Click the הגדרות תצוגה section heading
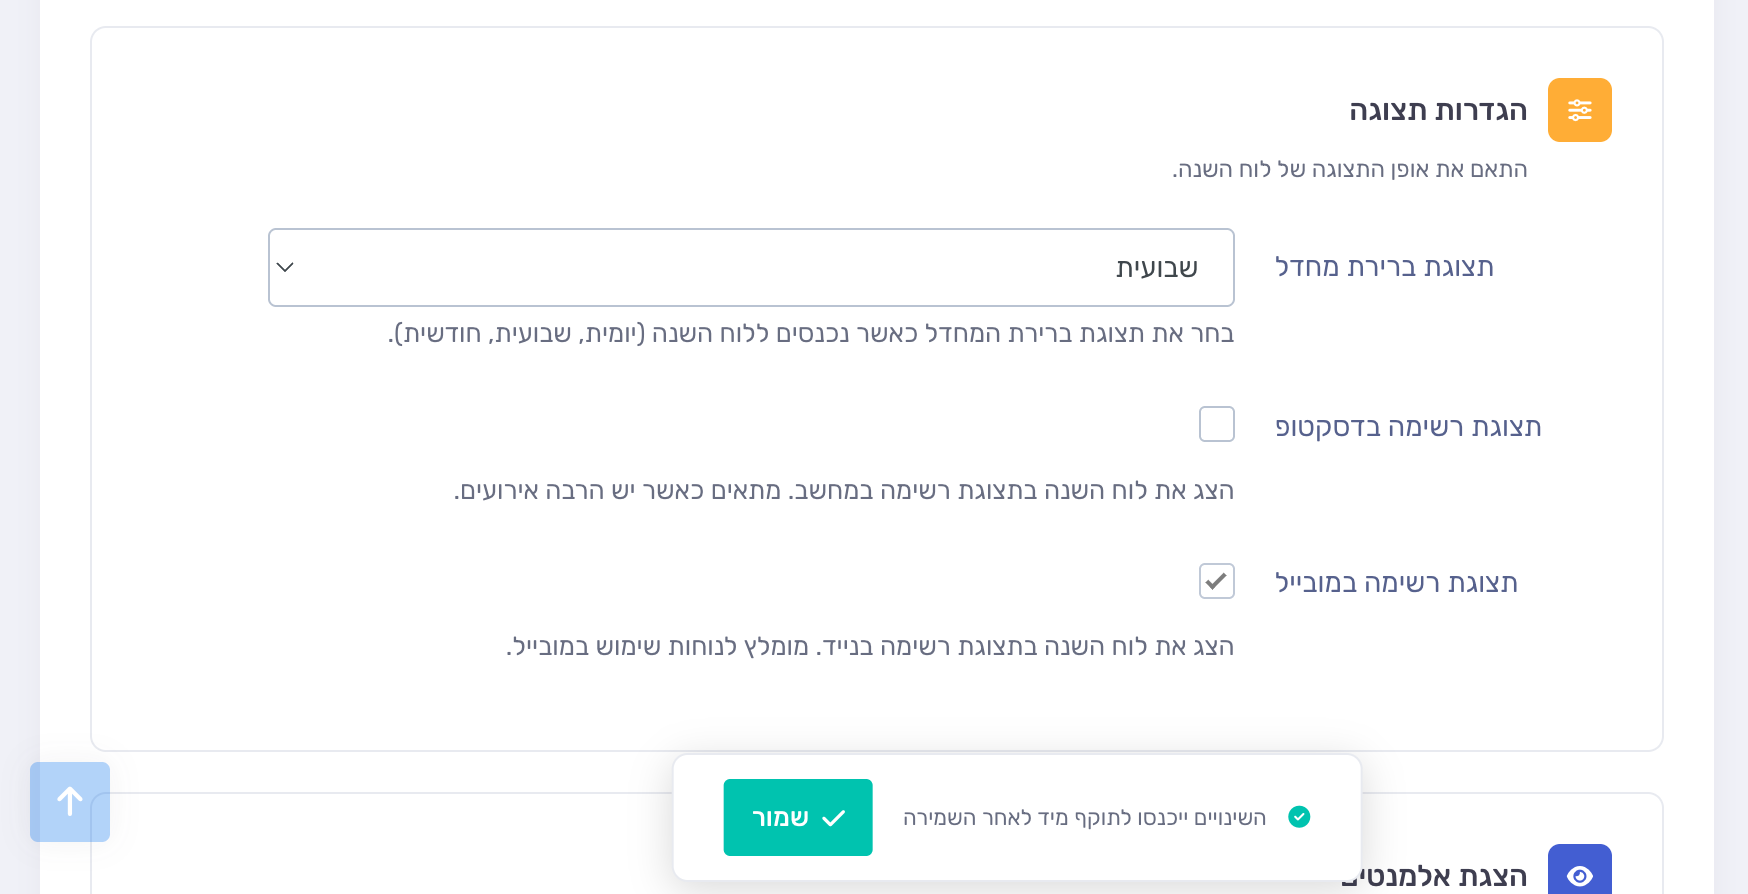This screenshot has height=894, width=1748. click(1438, 110)
